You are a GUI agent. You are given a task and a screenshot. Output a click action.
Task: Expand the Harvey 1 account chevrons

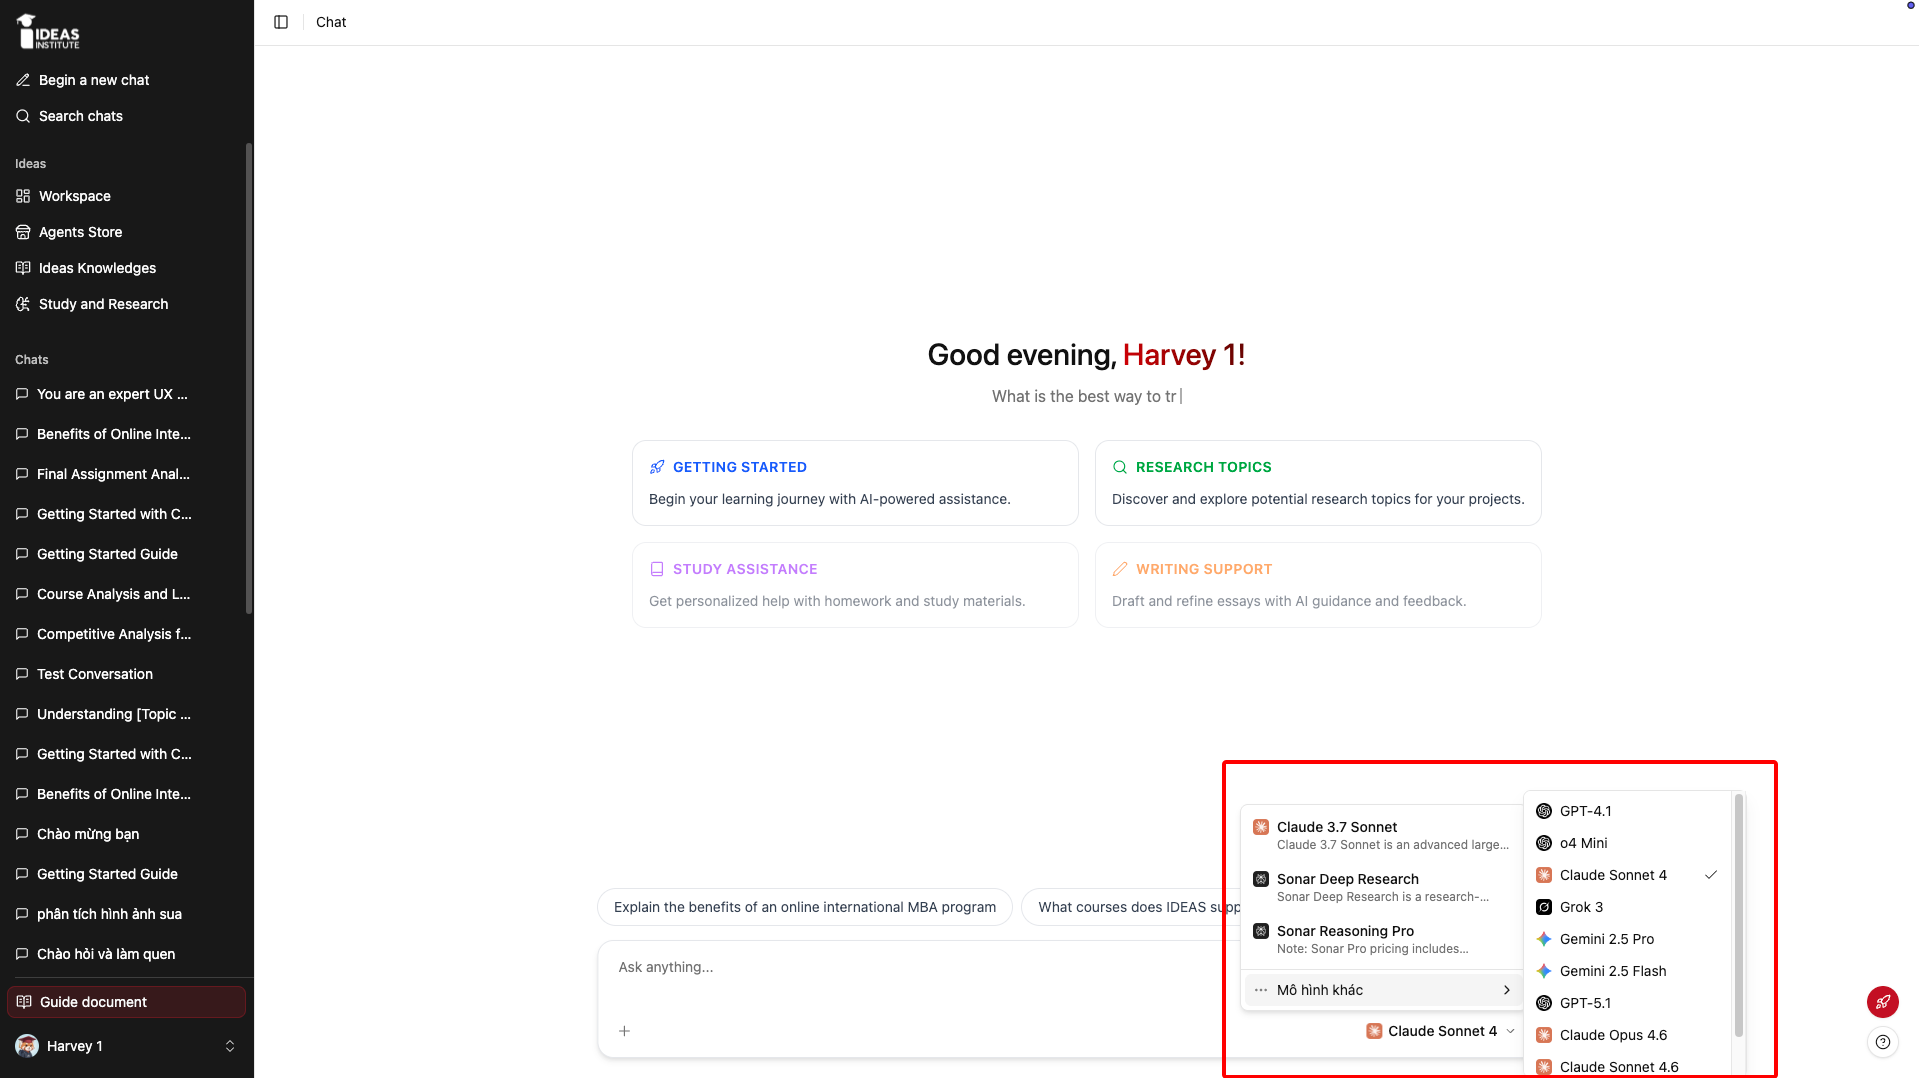tap(230, 1046)
